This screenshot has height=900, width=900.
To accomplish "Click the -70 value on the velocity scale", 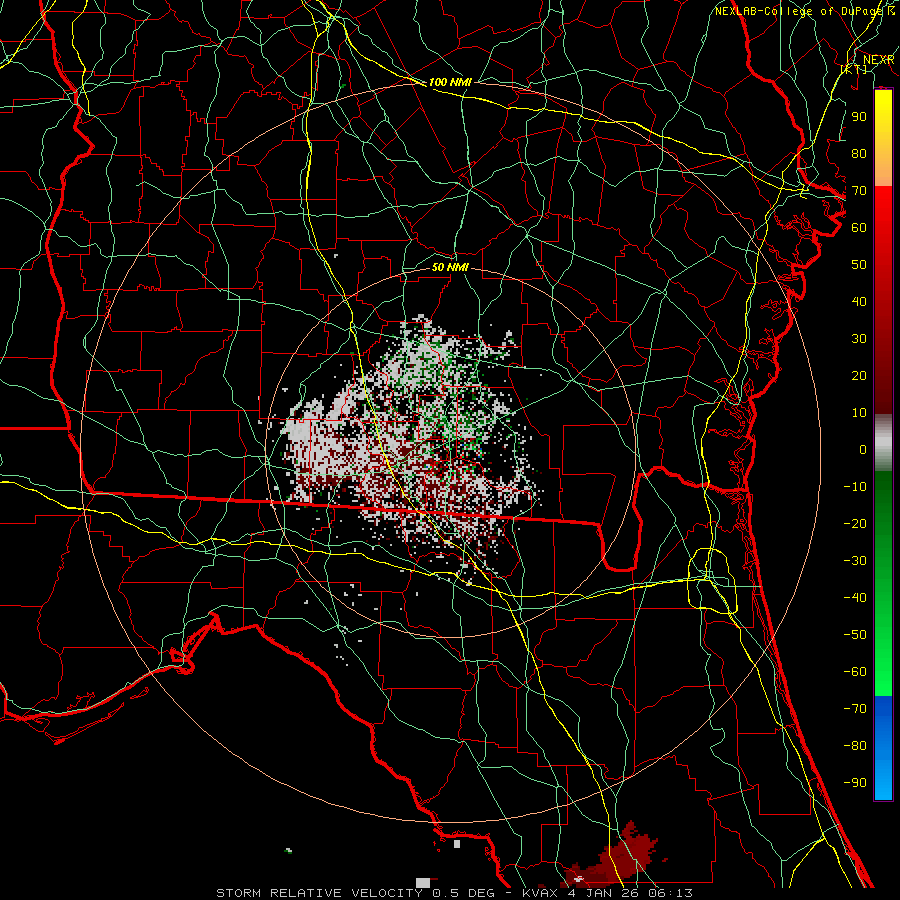I will (855, 708).
